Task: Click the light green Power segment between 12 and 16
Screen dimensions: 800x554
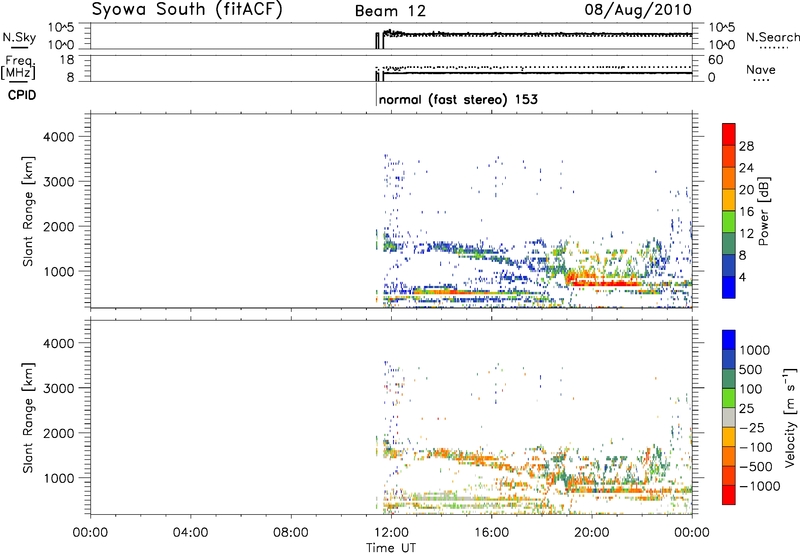Action: (x=729, y=222)
